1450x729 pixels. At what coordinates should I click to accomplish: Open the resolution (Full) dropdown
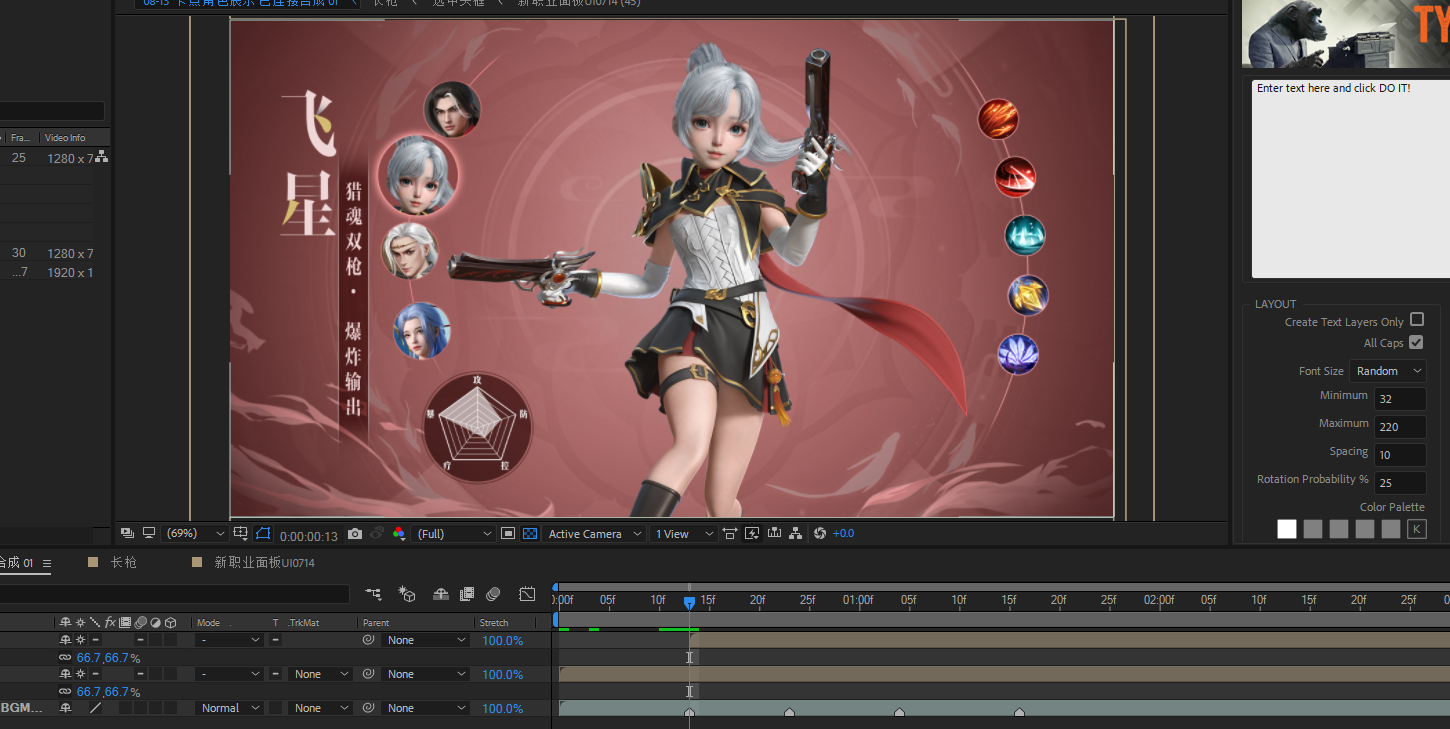454,534
